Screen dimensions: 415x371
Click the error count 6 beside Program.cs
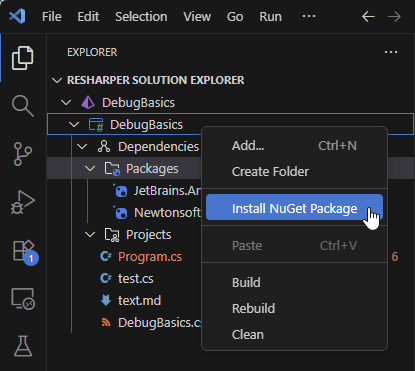click(395, 257)
